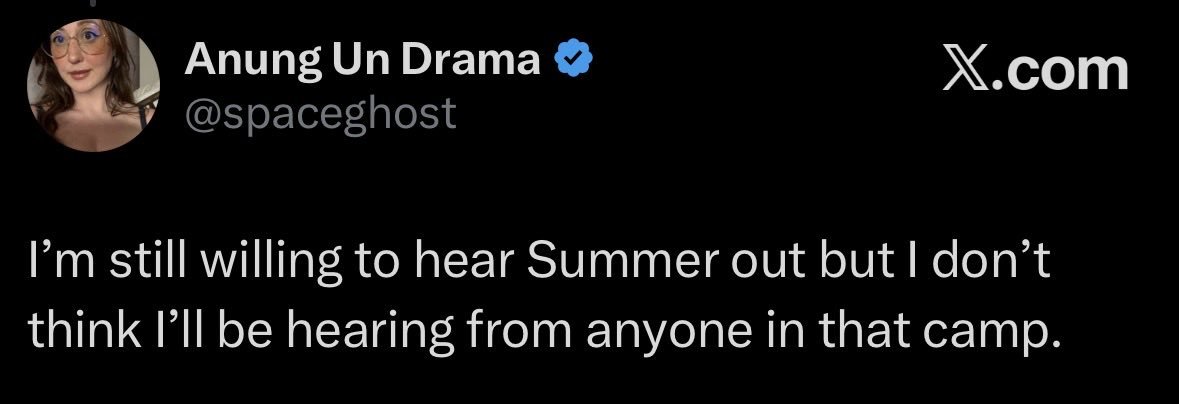Image resolution: width=1179 pixels, height=404 pixels.
Task: Click the word "think" starting the second line
Action: [80, 330]
